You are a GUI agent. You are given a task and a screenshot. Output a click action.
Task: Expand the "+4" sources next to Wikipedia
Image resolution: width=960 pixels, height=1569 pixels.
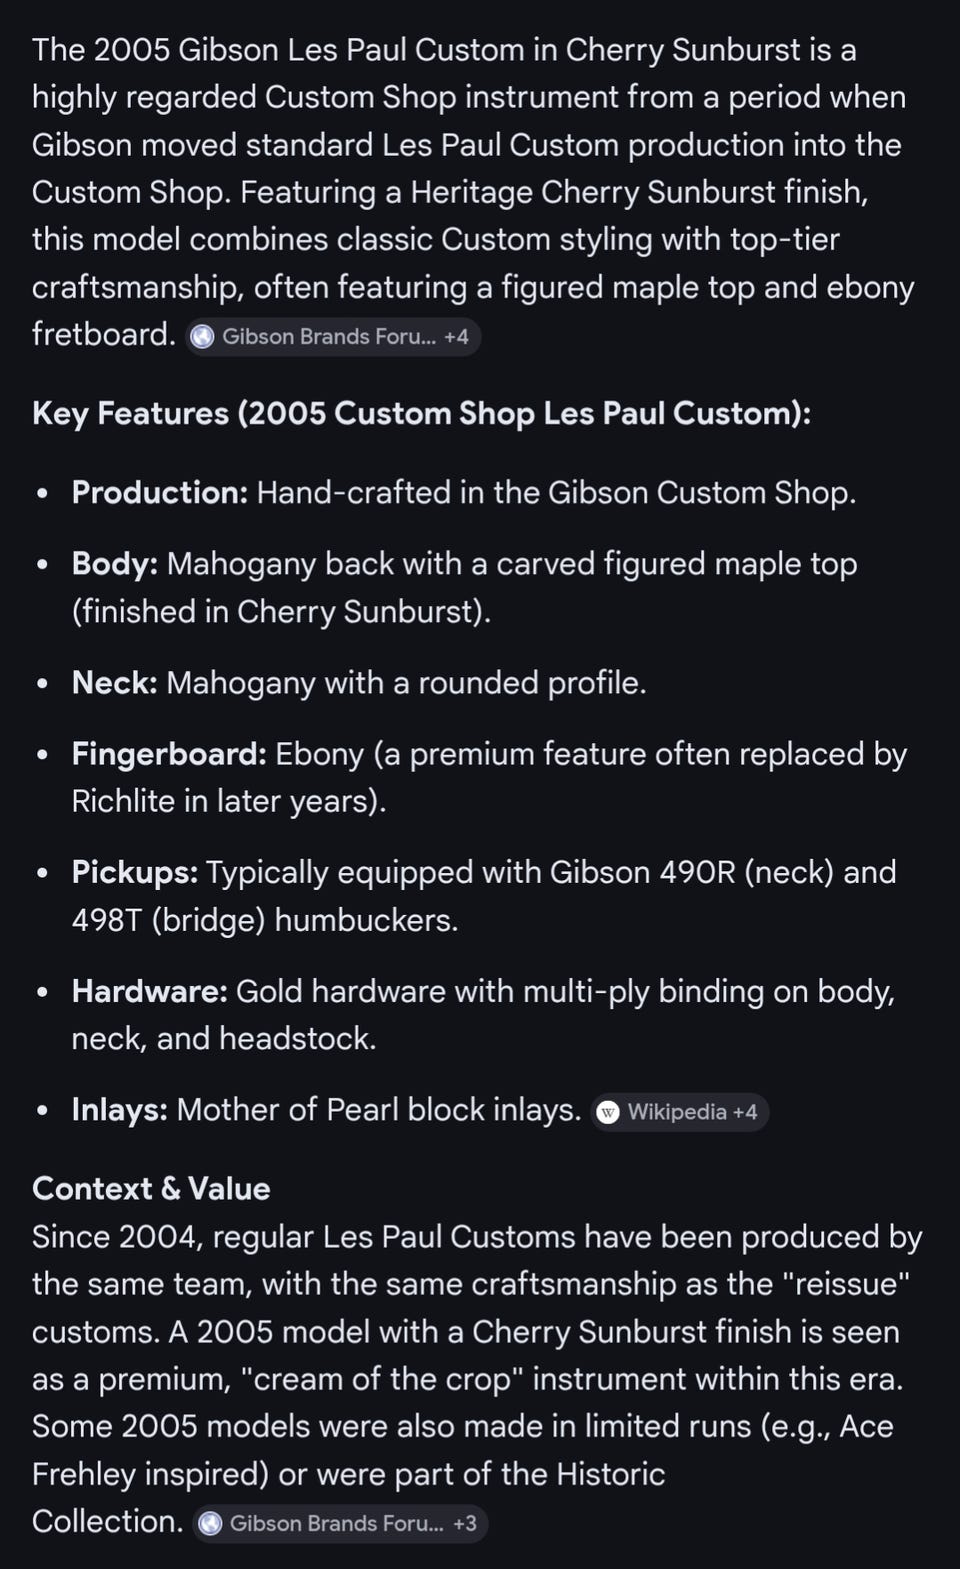(745, 1112)
